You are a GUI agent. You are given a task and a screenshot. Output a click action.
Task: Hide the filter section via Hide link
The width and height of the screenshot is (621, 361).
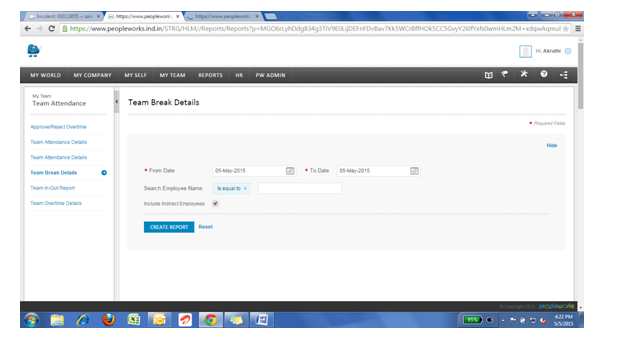(x=552, y=146)
